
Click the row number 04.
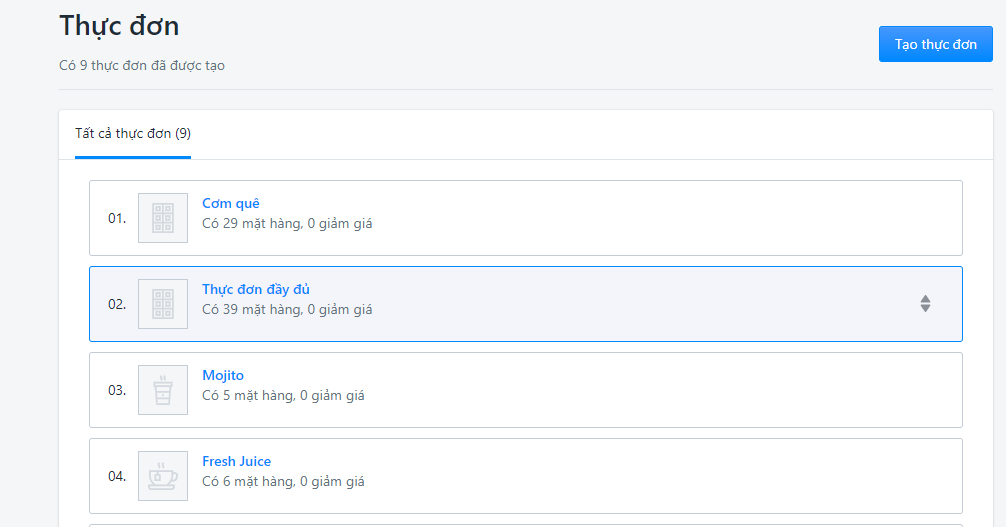pyautogui.click(x=117, y=476)
